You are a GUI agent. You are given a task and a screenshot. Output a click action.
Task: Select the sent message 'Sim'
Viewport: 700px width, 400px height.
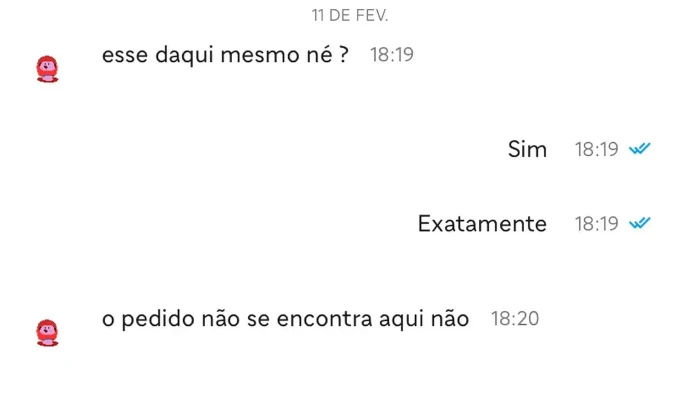click(527, 149)
